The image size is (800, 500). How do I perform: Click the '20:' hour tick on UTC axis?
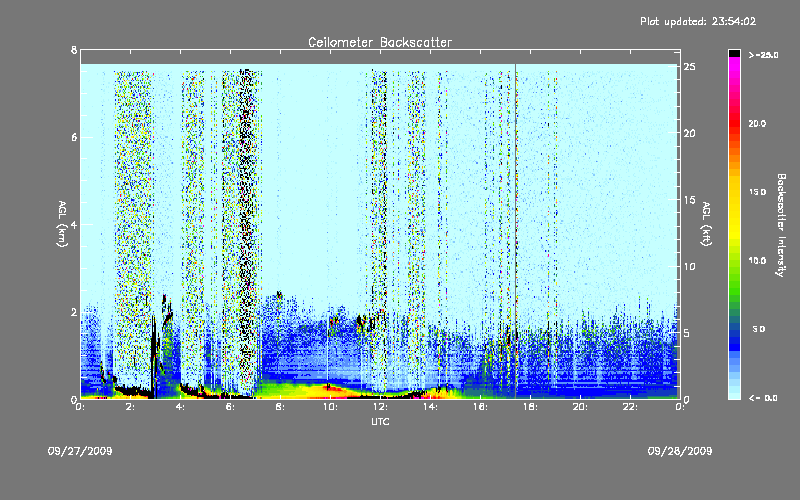pyautogui.click(x=580, y=407)
